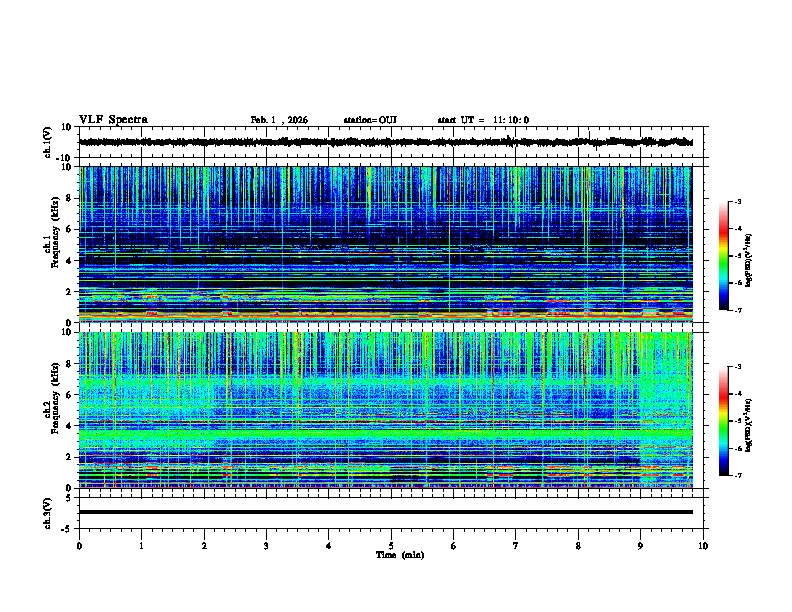Click the ch.1 PSD color scale bar
Image resolution: width=792 pixels, height=612 pixels.
point(724,256)
